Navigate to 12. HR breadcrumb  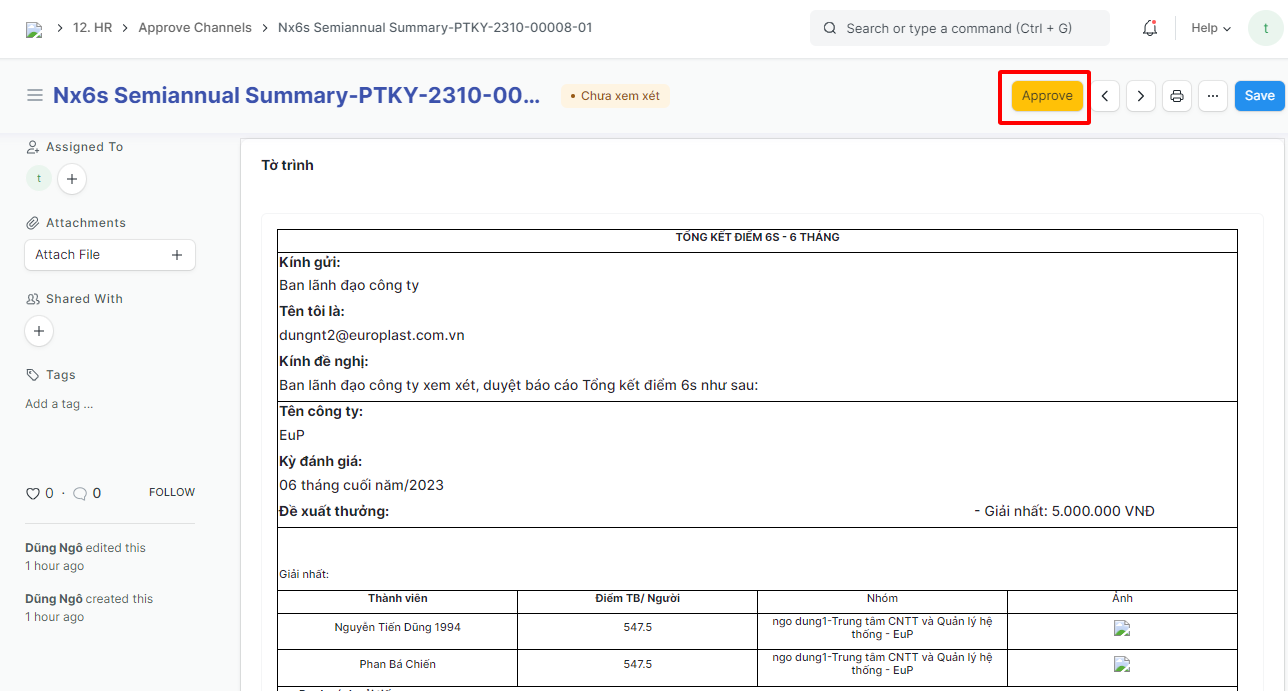pos(92,28)
